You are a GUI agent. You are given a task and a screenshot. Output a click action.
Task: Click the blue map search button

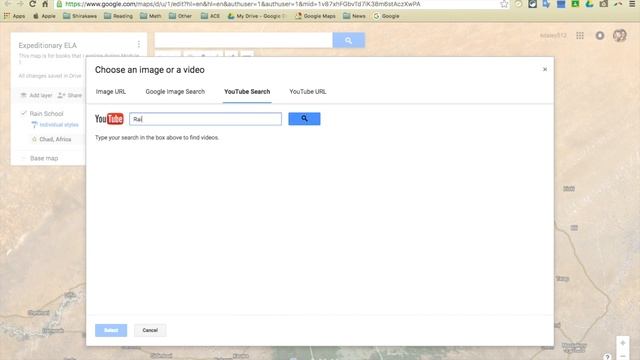pyautogui.click(x=349, y=40)
